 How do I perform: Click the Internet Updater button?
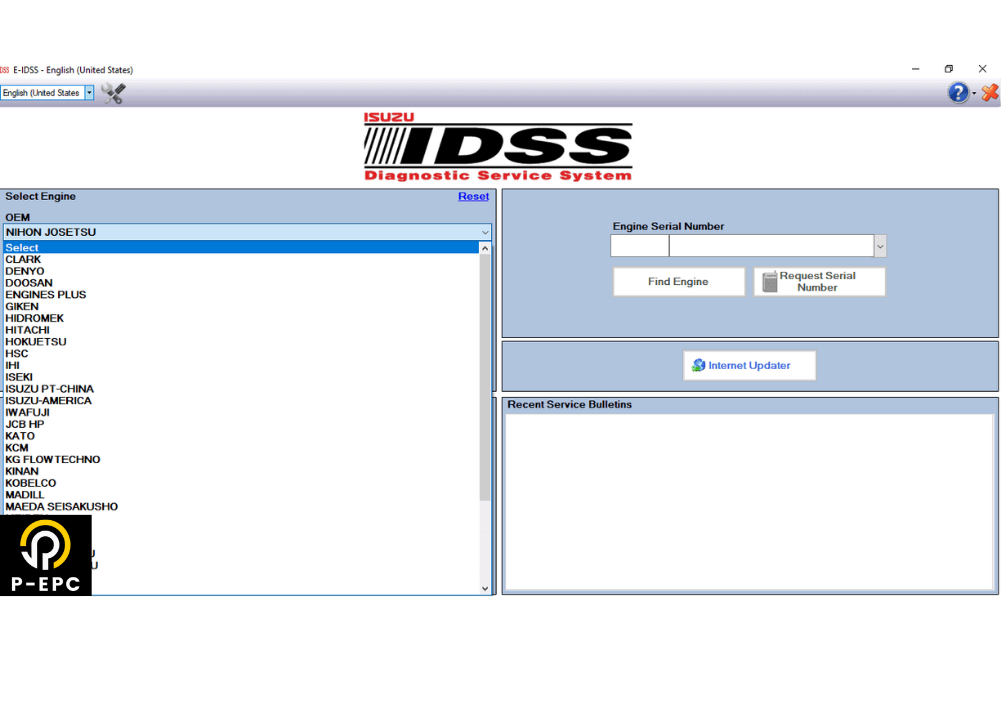coord(749,365)
